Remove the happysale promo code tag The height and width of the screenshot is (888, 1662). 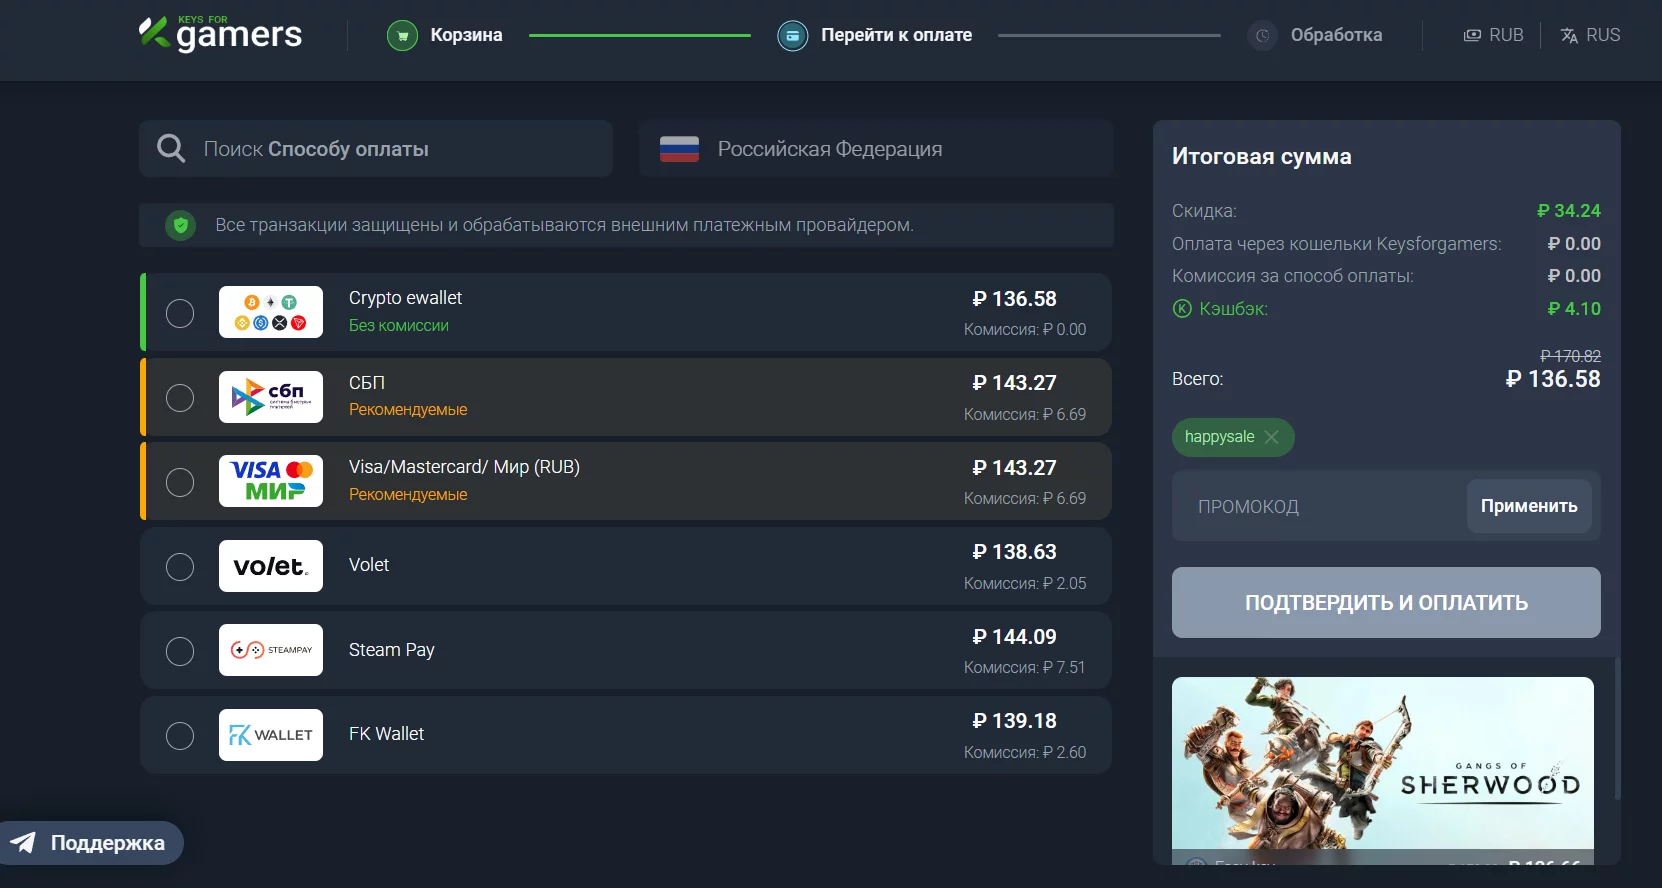click(1271, 437)
